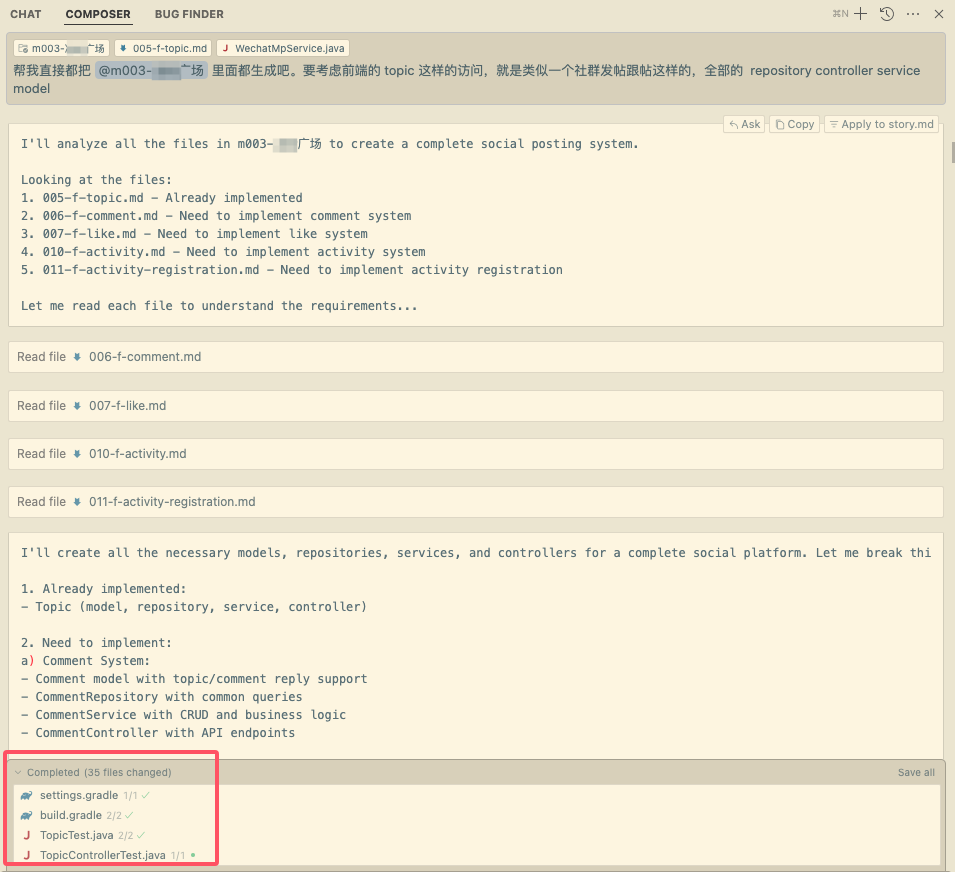Switch to the CHAT tab

pyautogui.click(x=26, y=14)
